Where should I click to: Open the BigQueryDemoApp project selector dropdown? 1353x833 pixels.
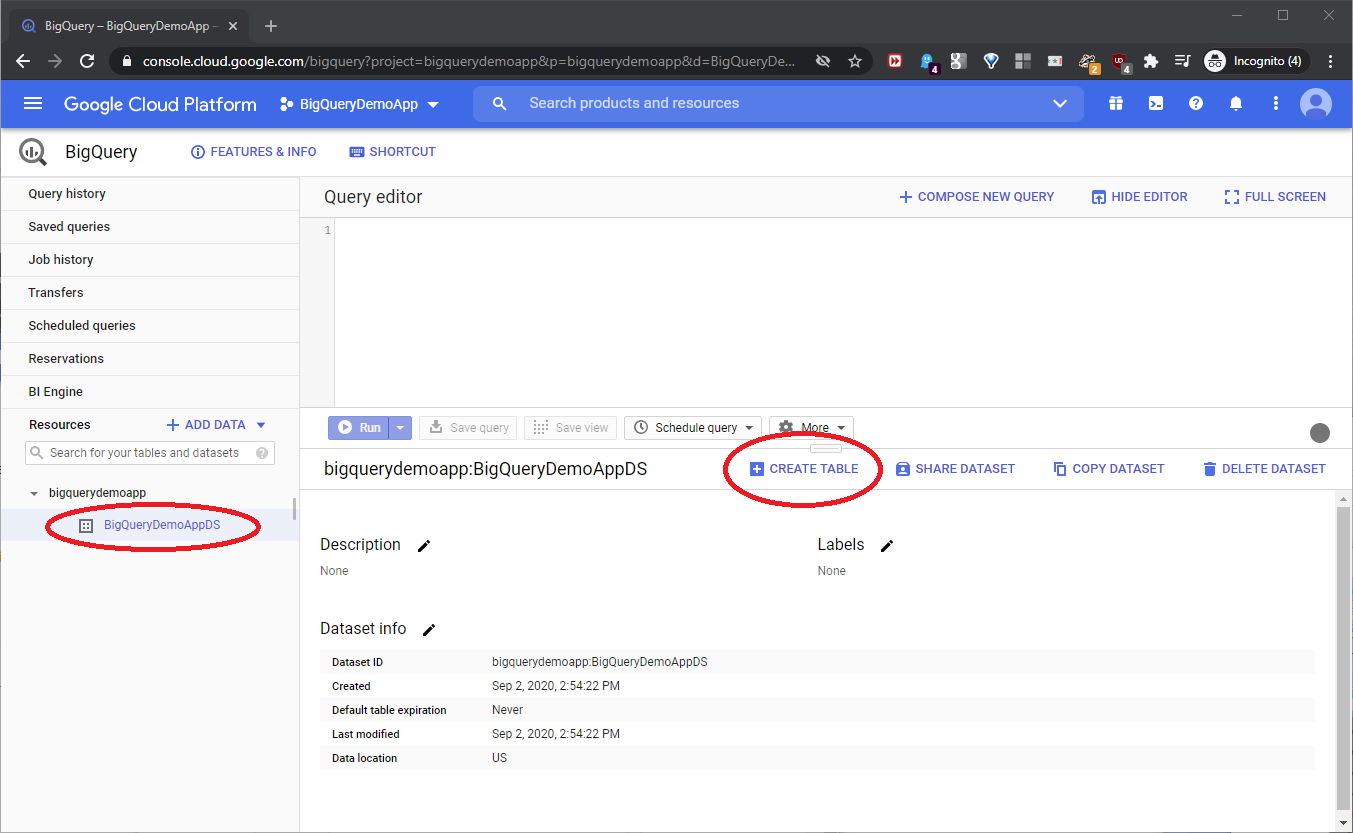tap(360, 104)
